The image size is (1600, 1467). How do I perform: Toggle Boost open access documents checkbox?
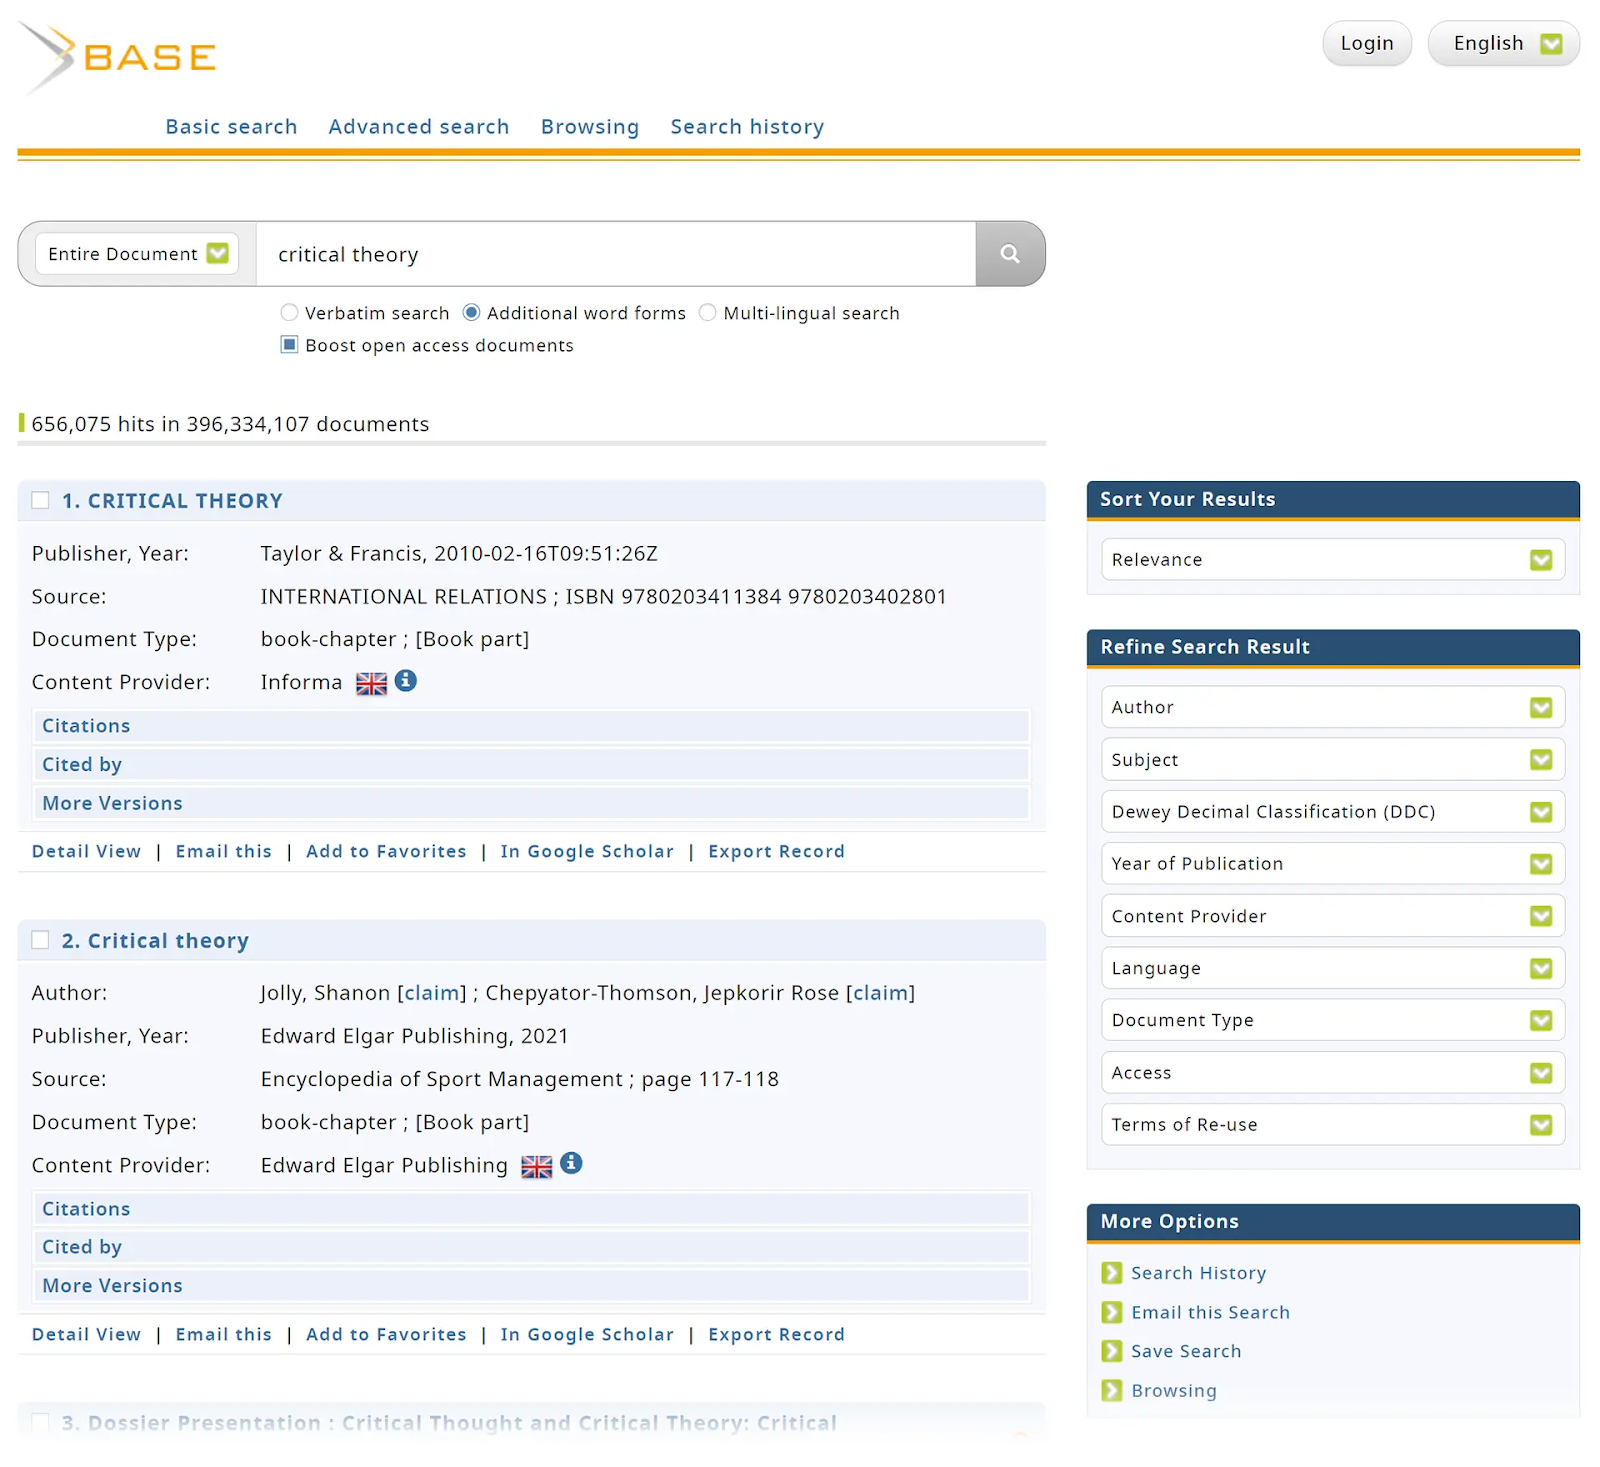click(289, 345)
